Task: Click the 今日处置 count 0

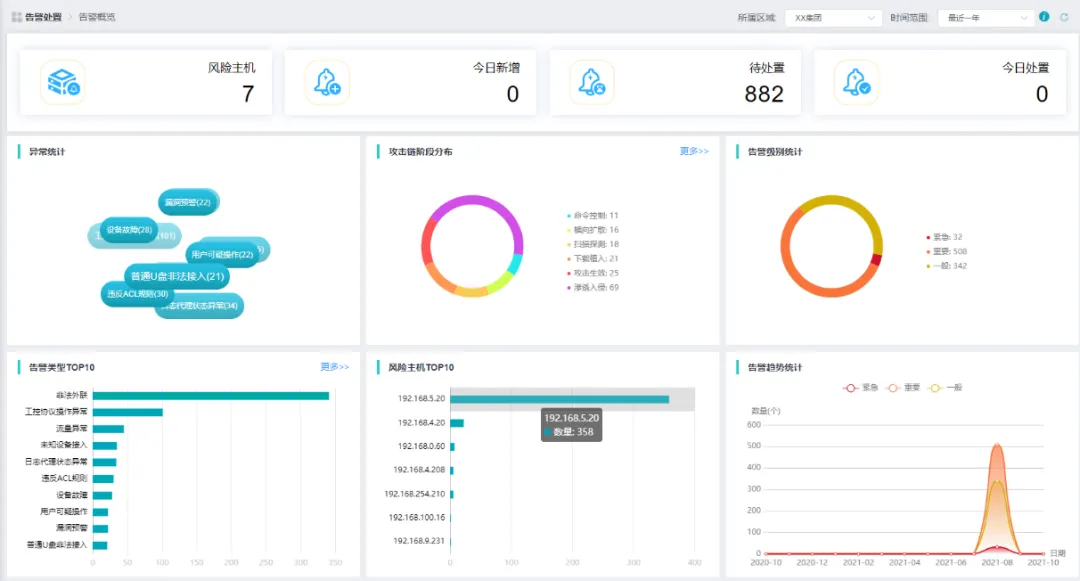Action: click(x=1041, y=94)
